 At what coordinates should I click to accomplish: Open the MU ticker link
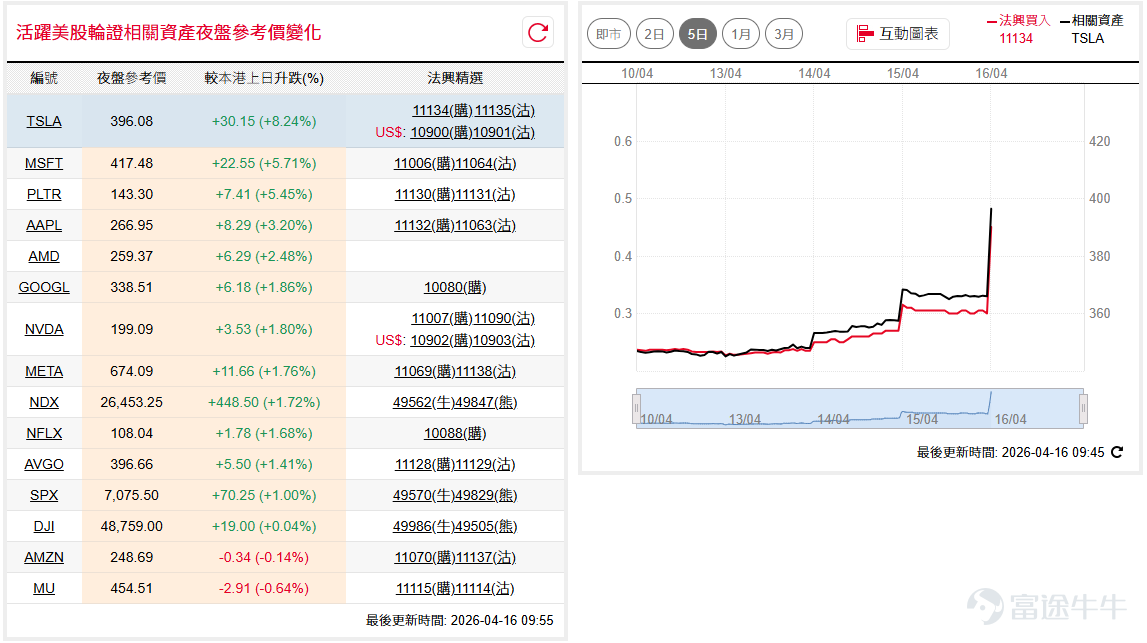click(x=44, y=588)
